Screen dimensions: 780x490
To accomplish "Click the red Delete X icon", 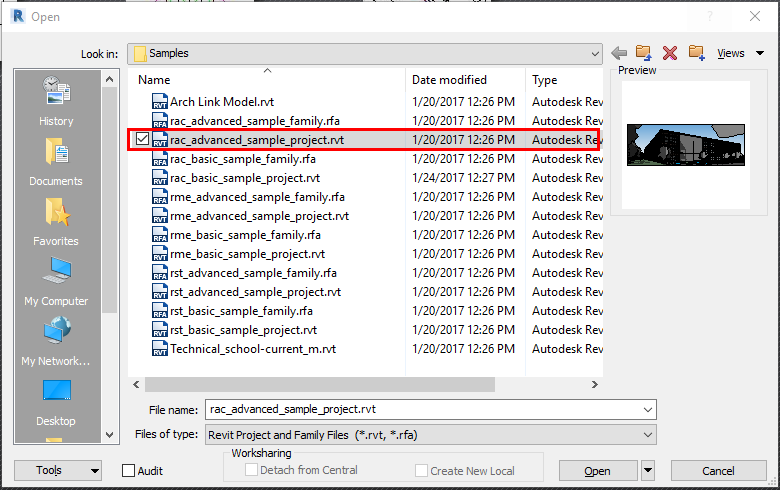I will 670,53.
